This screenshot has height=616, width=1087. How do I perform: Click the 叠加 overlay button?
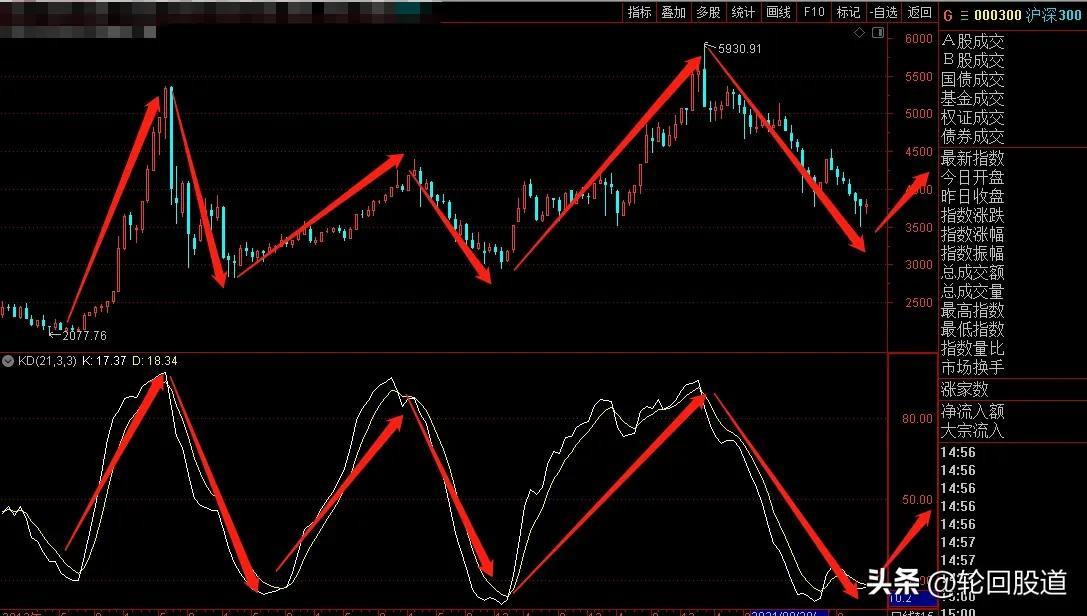coord(674,12)
